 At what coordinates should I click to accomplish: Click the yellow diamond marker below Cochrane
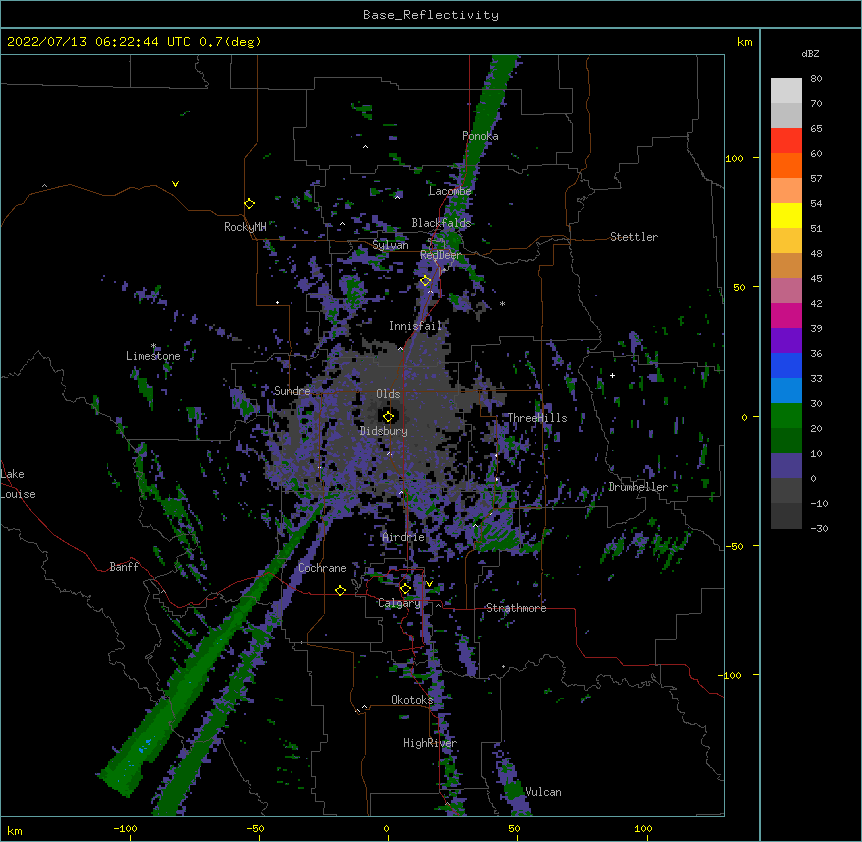(x=340, y=590)
